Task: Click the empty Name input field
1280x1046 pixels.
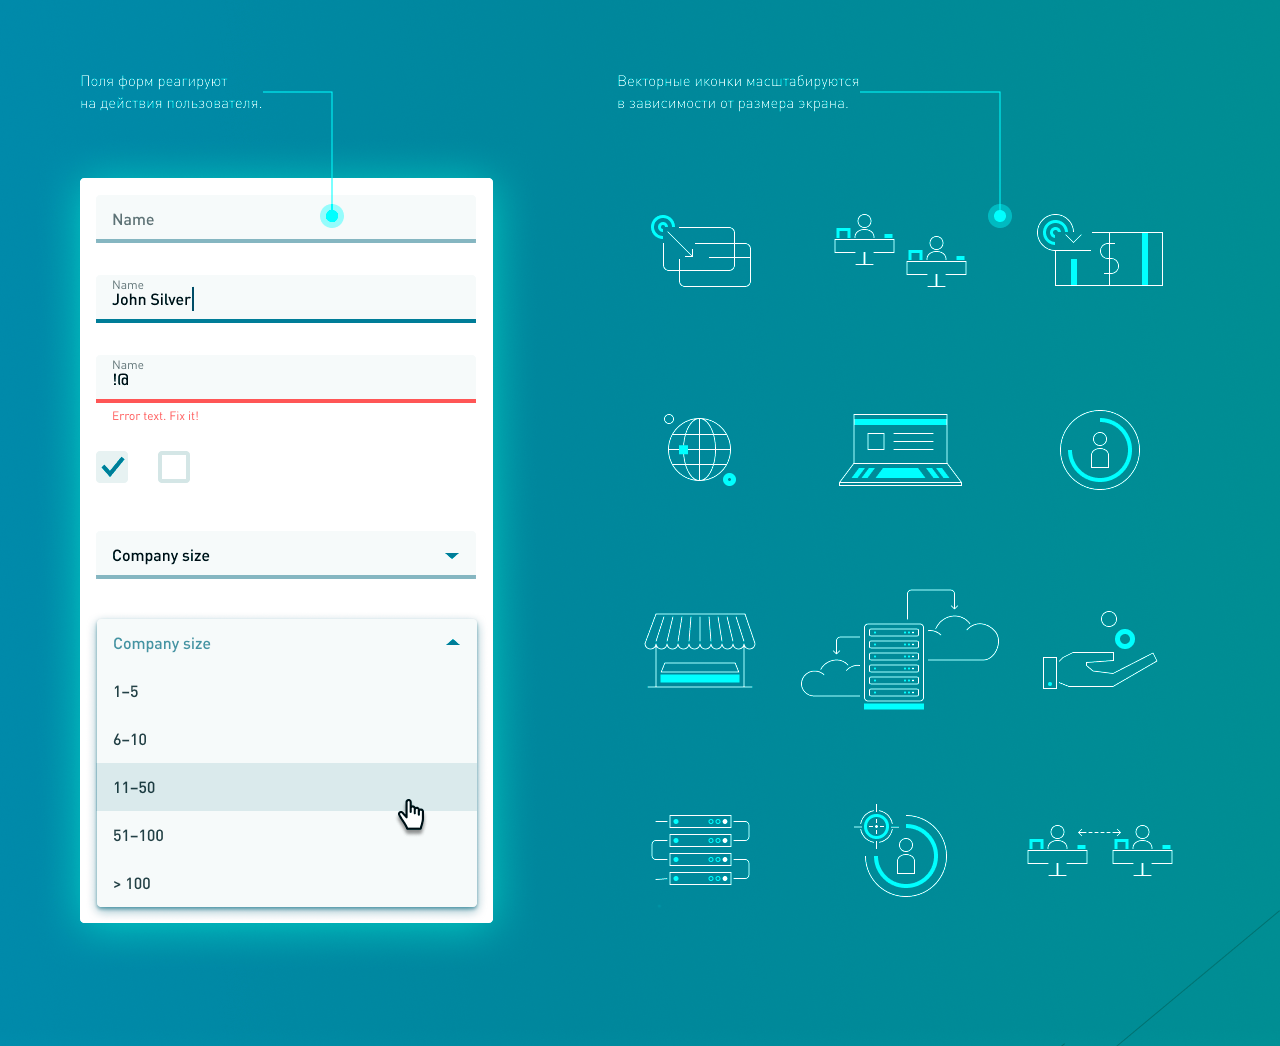Action: coord(286,219)
